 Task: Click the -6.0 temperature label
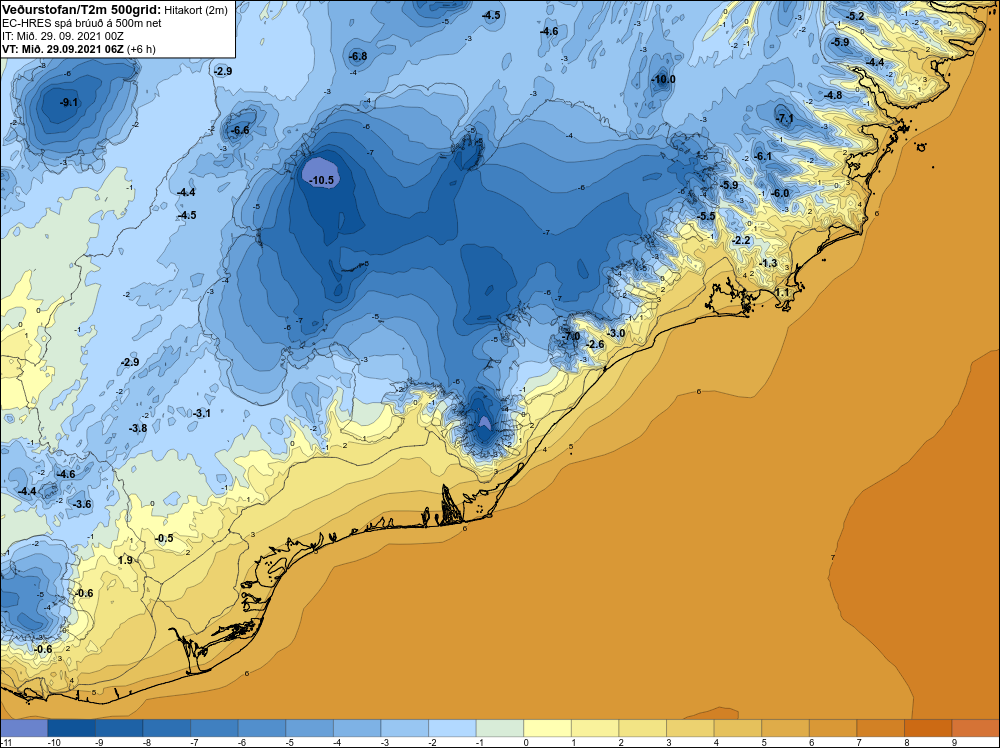(779, 194)
